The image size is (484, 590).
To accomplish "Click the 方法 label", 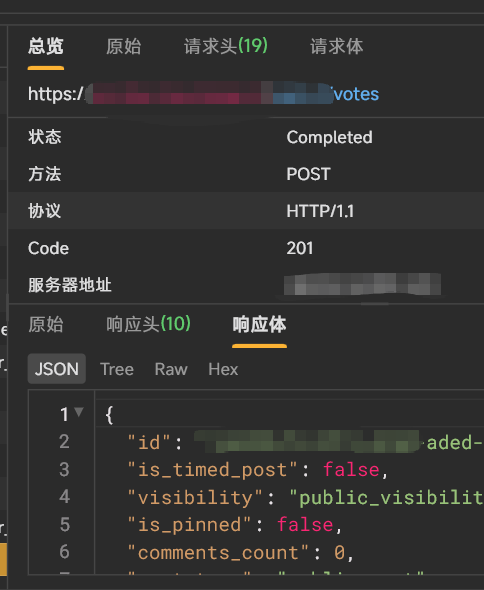I will pos(44,174).
